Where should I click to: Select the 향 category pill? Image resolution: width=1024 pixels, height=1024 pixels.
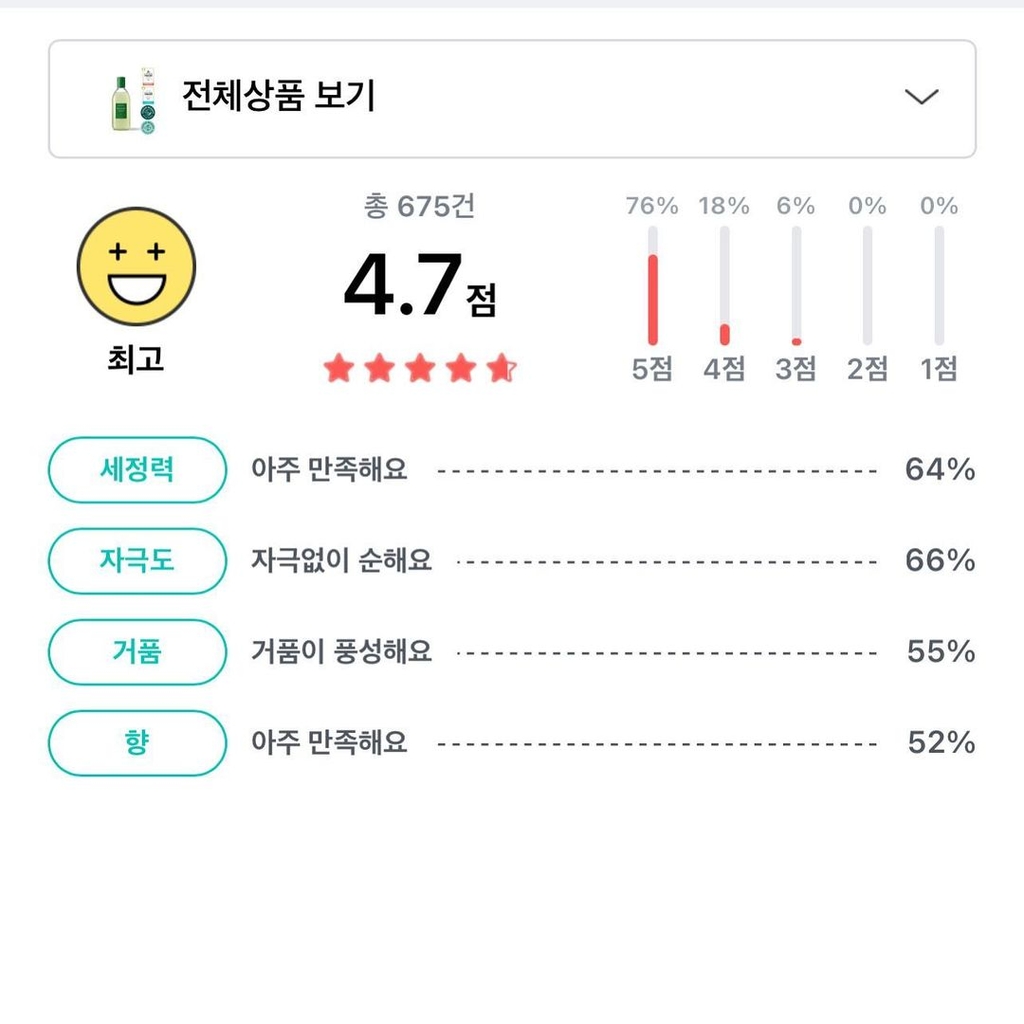(x=137, y=743)
